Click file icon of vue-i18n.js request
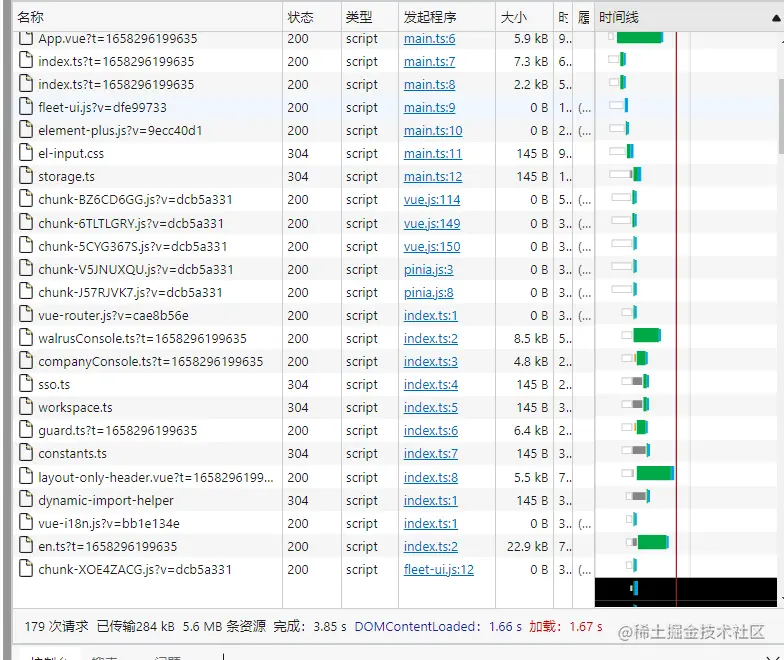784x660 pixels. 26,522
